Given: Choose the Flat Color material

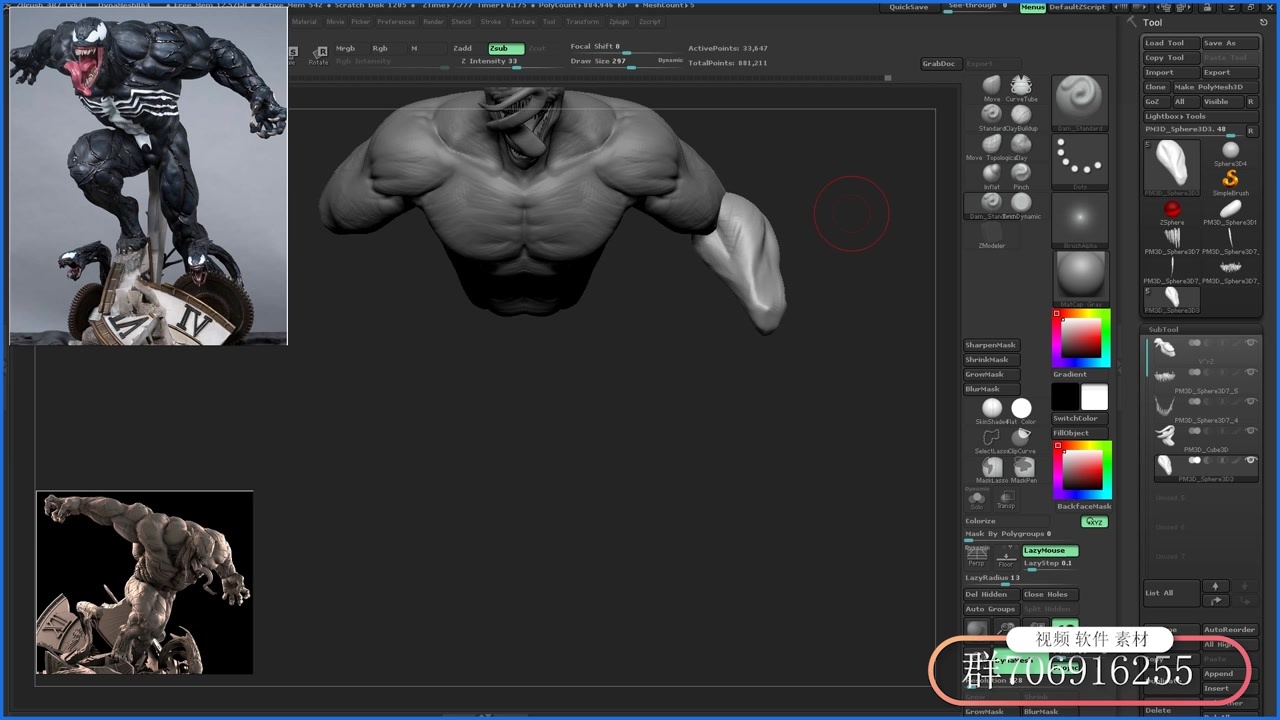Looking at the screenshot, I should click(1021, 409).
